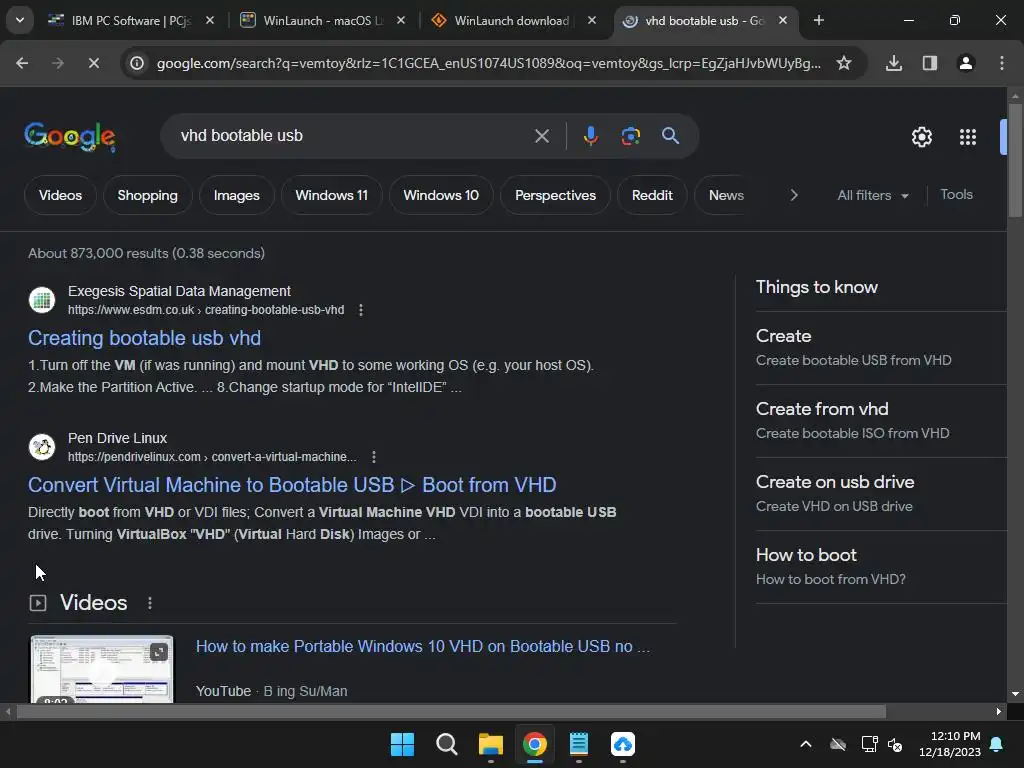This screenshot has width=1024, height=768.
Task: Open the tab search dropdown
Action: [x=20, y=20]
